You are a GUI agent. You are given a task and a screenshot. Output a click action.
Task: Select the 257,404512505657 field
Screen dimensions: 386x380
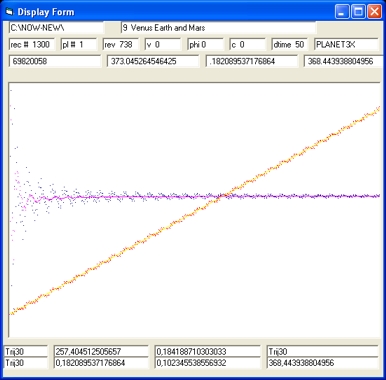[x=101, y=351]
